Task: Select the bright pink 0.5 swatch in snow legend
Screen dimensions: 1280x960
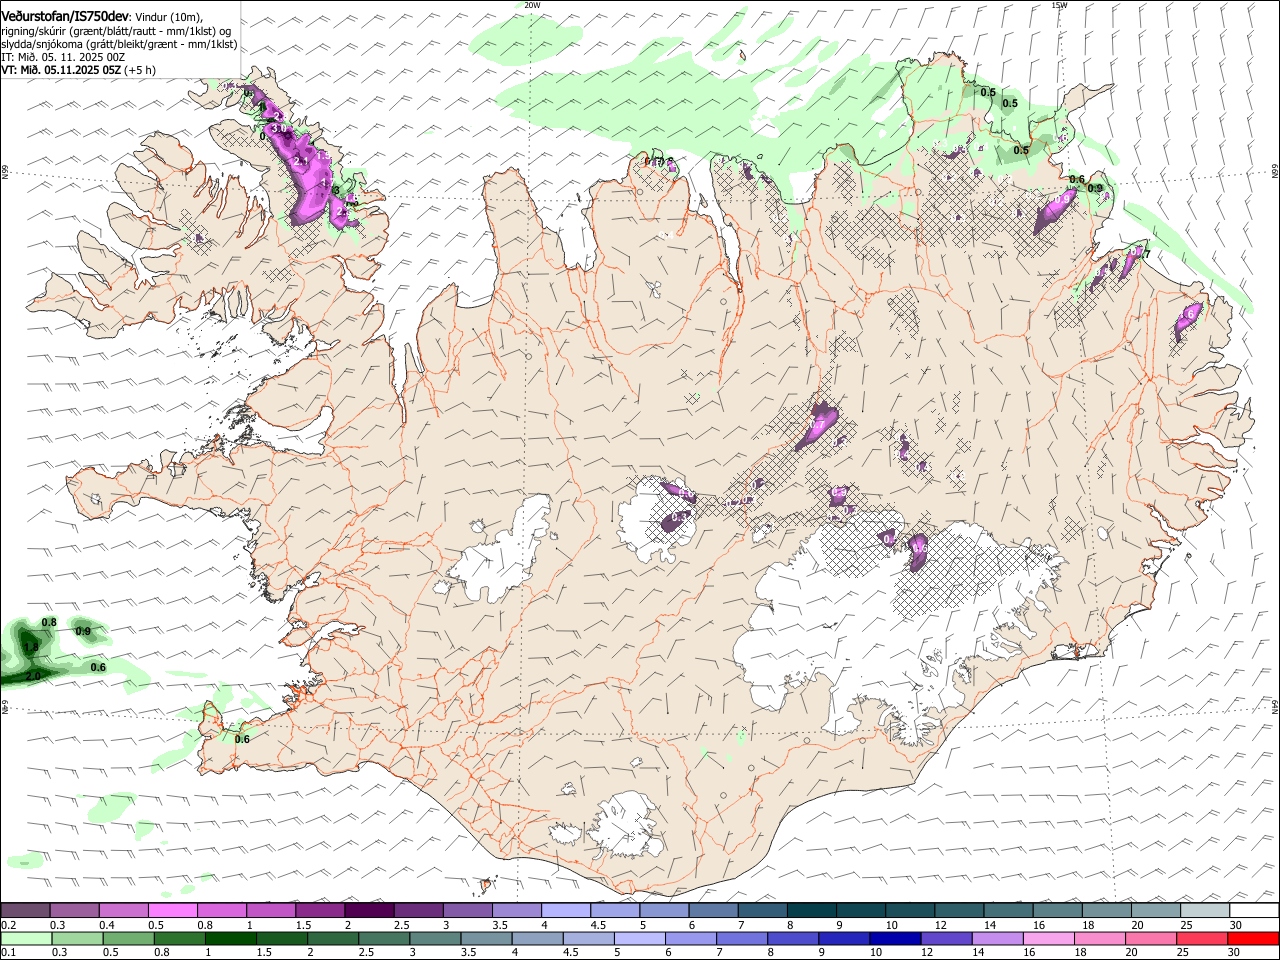Action: [x=172, y=911]
